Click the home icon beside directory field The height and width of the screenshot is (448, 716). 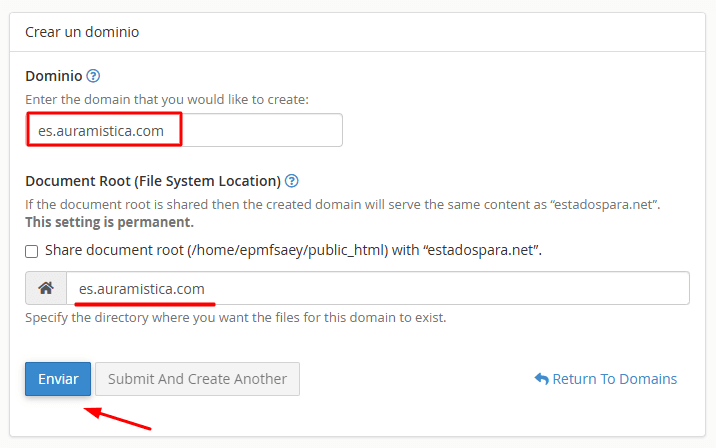45,288
